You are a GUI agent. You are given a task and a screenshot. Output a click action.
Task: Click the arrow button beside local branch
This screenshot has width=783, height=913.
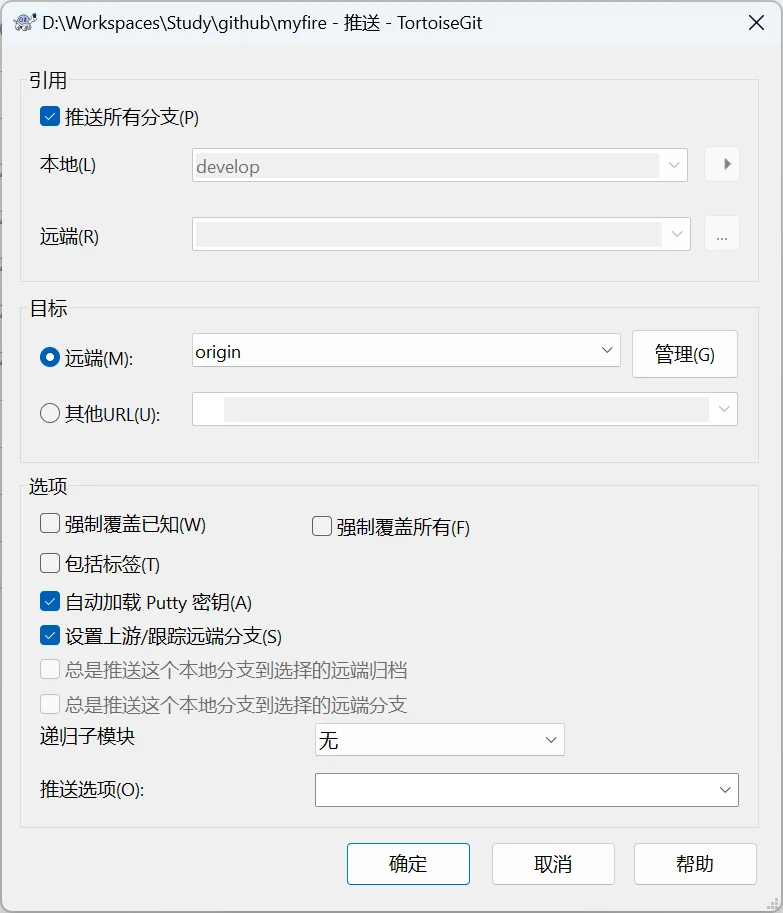tap(722, 164)
